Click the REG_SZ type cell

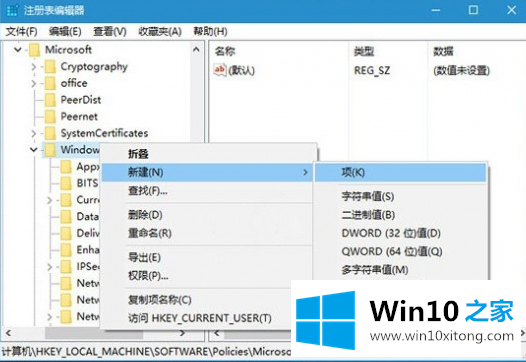(x=372, y=70)
